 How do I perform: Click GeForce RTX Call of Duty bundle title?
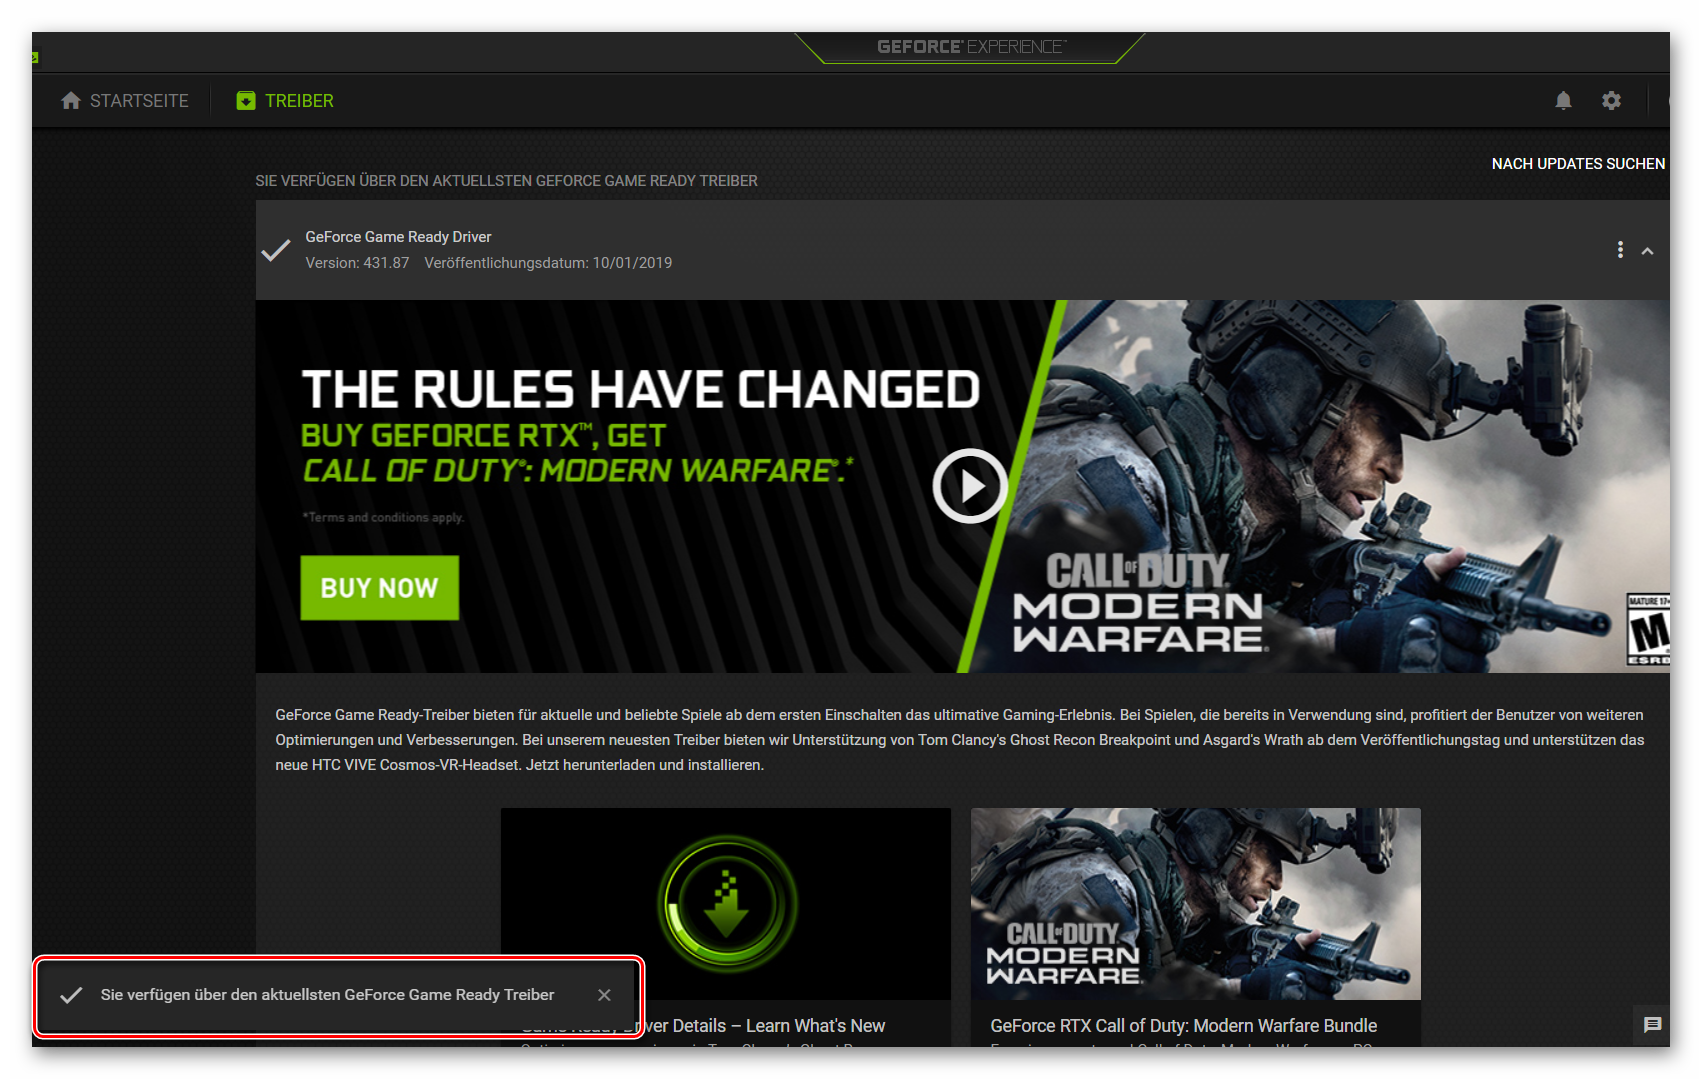pos(1184,1026)
